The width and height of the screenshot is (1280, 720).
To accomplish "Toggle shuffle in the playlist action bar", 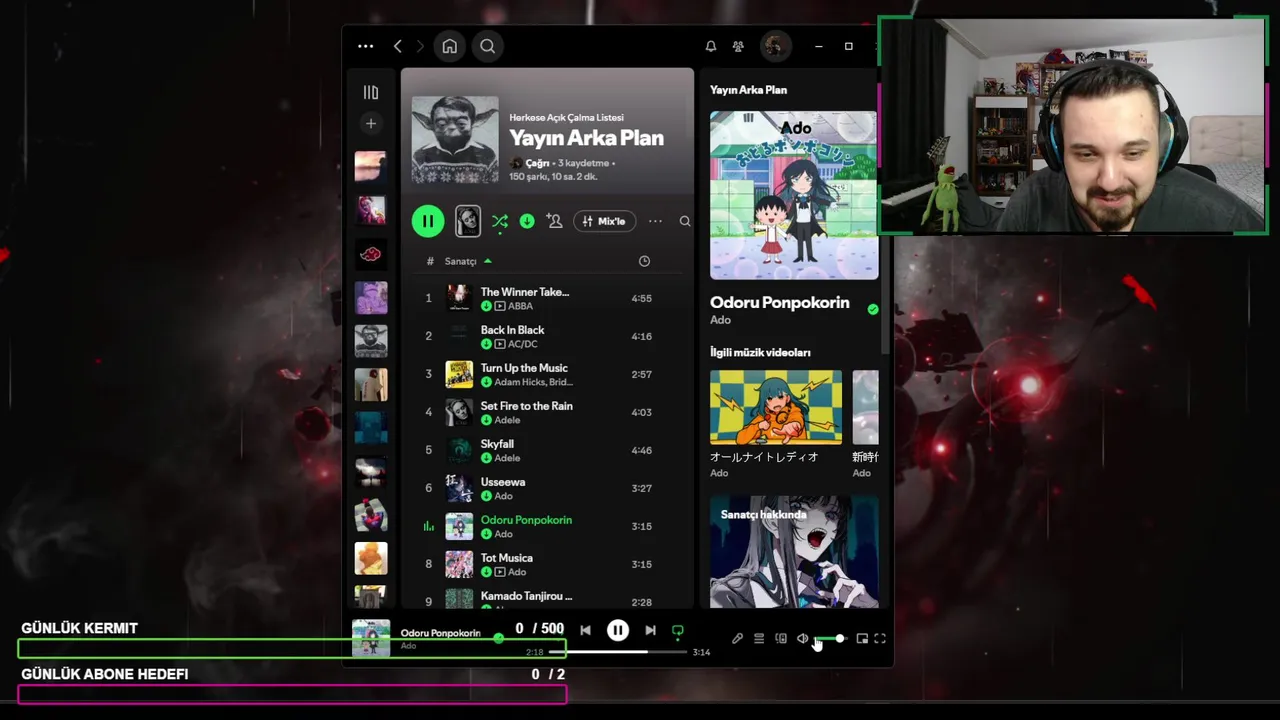I will (500, 221).
